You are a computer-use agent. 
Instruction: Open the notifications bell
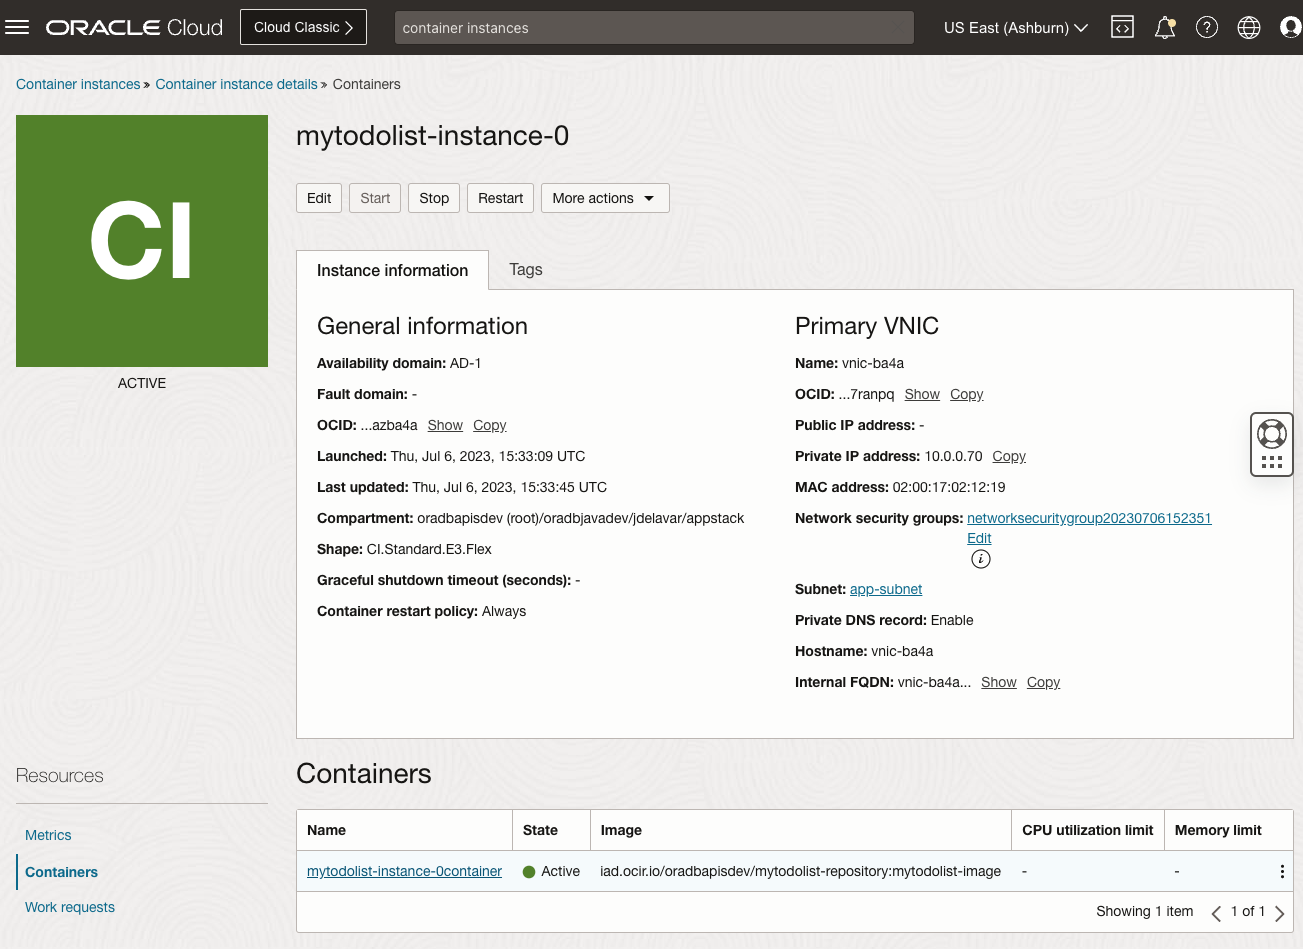pos(1165,28)
